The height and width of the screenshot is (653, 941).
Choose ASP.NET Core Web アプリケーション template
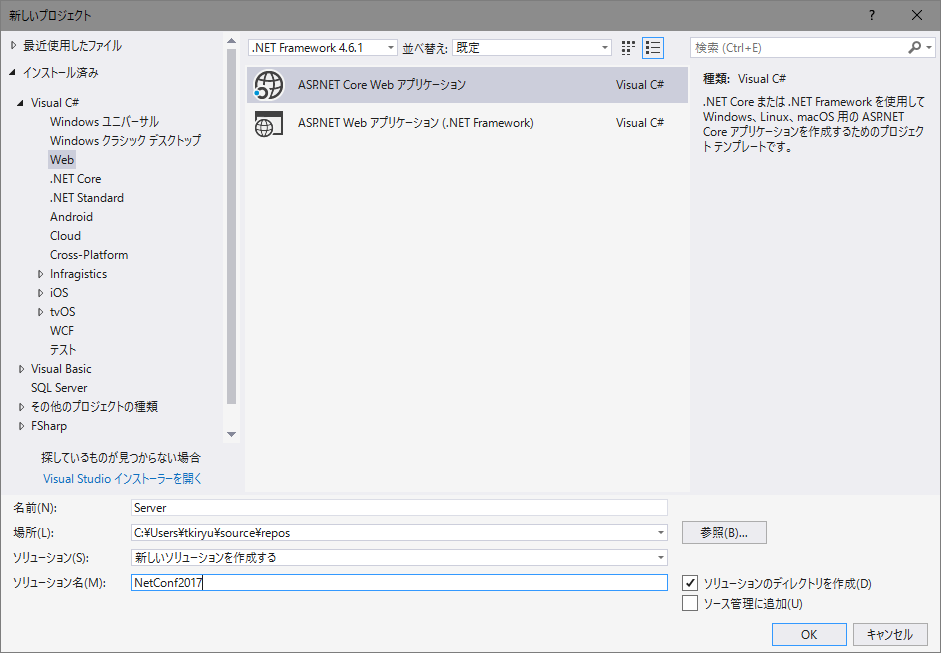[467, 85]
